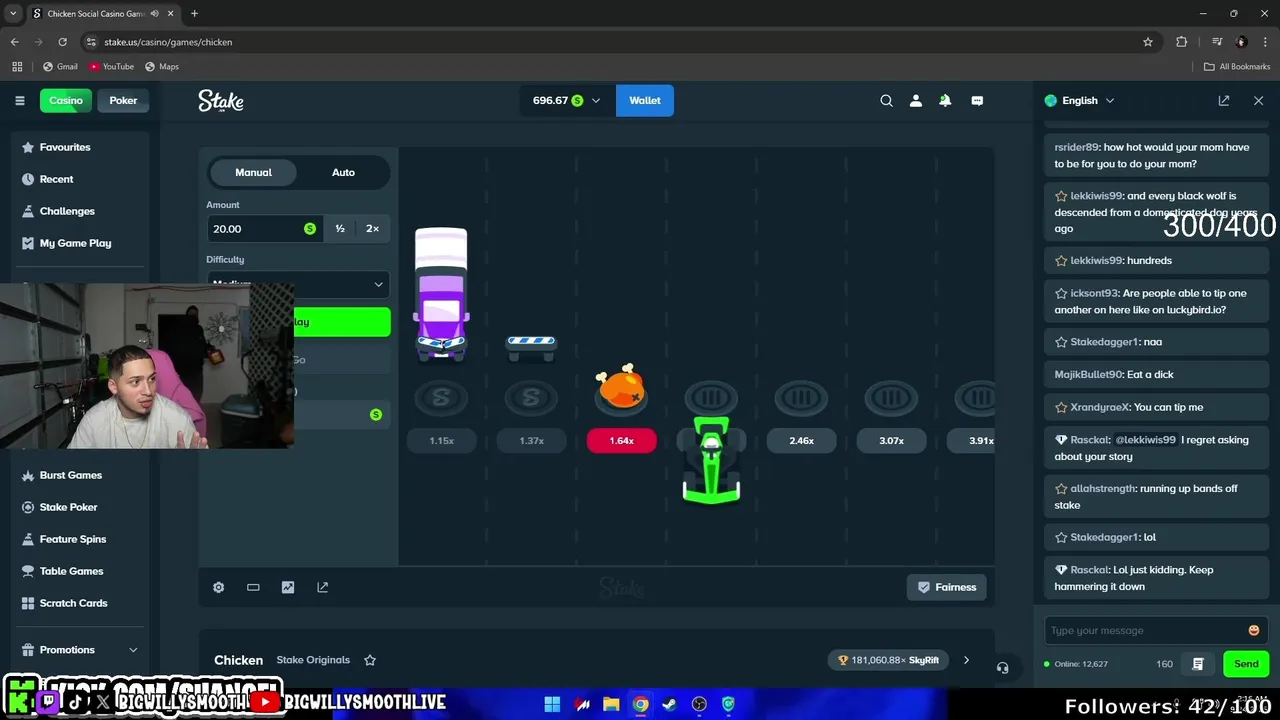Reload the browser page
The image size is (1280, 720).
(x=62, y=42)
